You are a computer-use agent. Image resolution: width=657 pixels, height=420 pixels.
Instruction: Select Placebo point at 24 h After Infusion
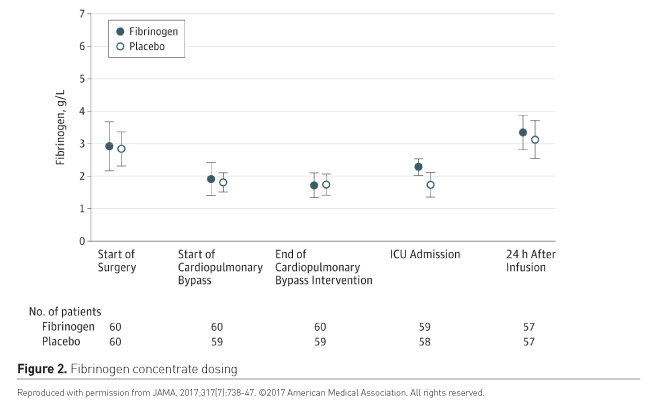(535, 140)
